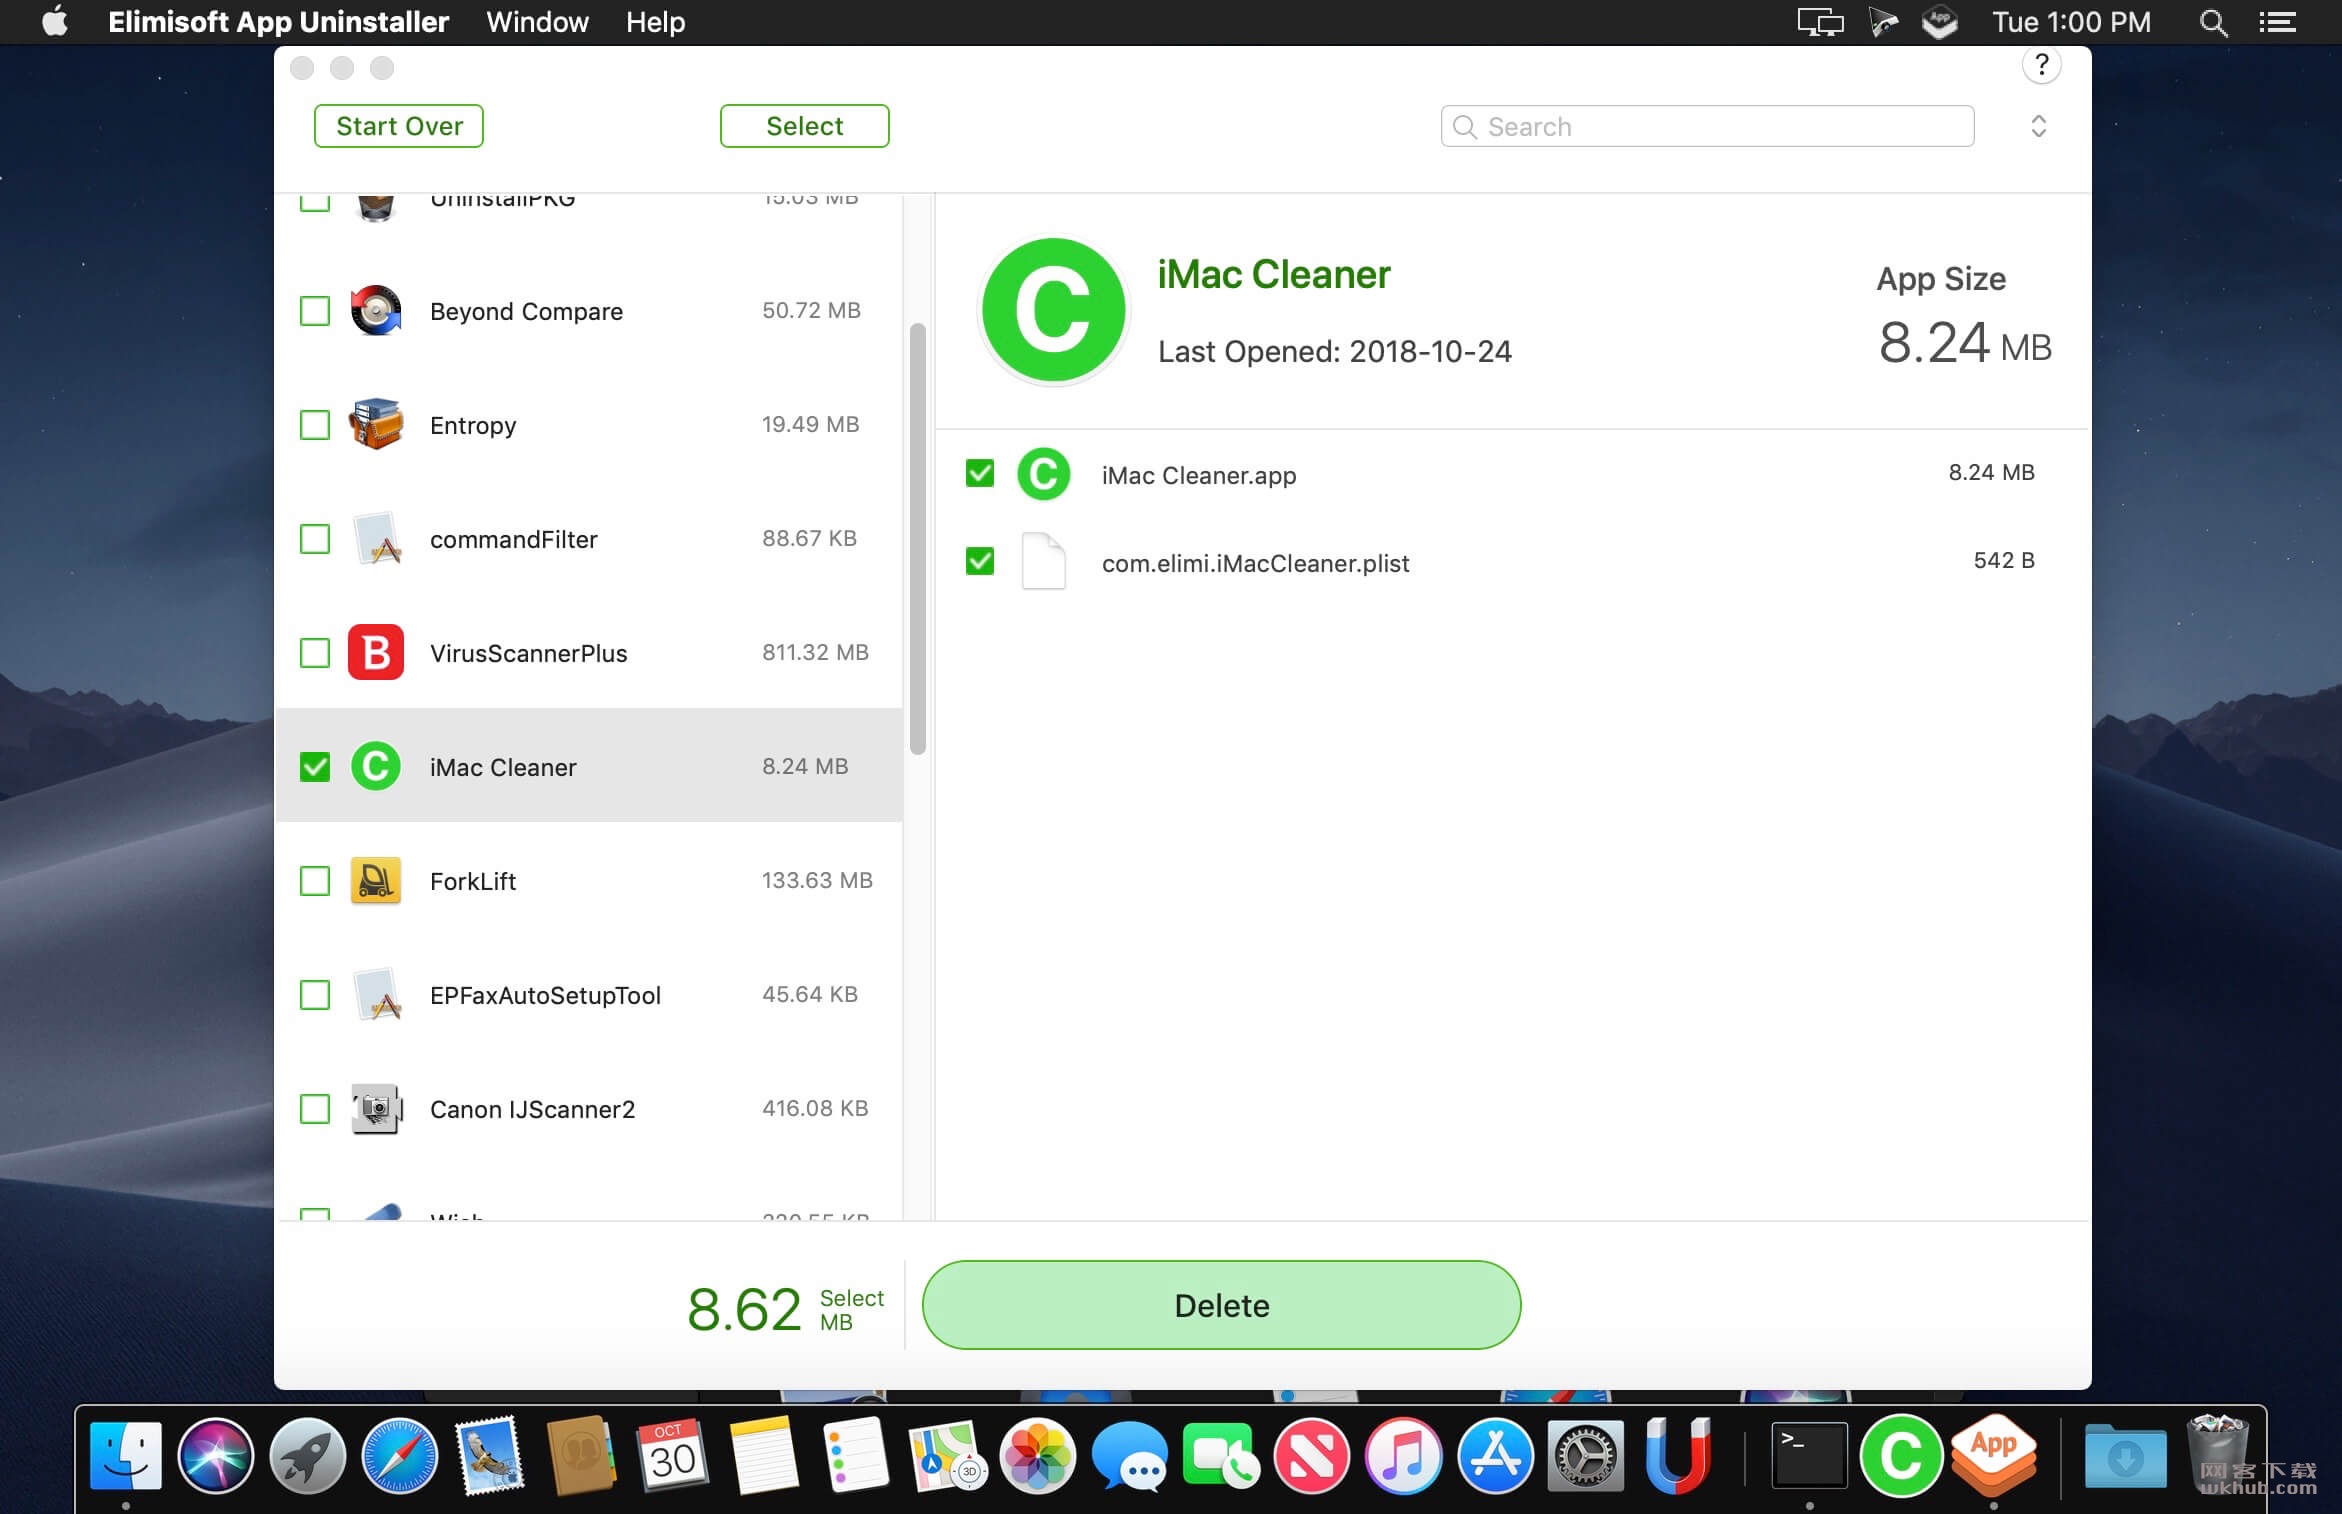
Task: Open Maps app in the Dock
Action: (x=947, y=1455)
